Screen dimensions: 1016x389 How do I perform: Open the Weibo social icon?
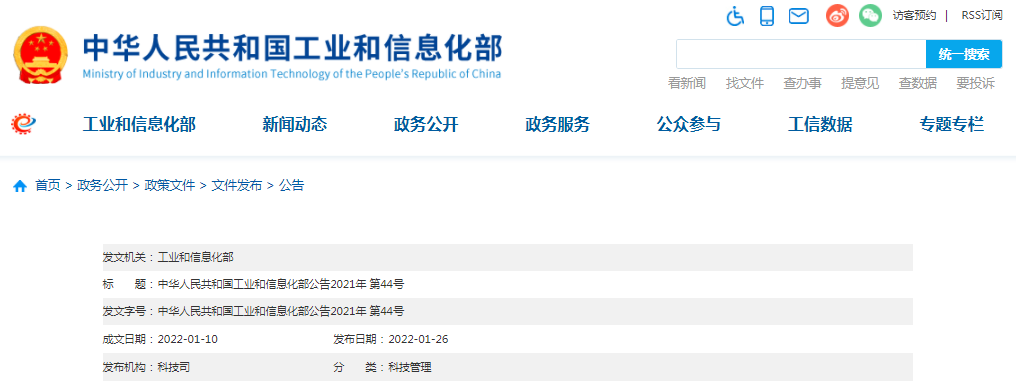pyautogui.click(x=837, y=16)
